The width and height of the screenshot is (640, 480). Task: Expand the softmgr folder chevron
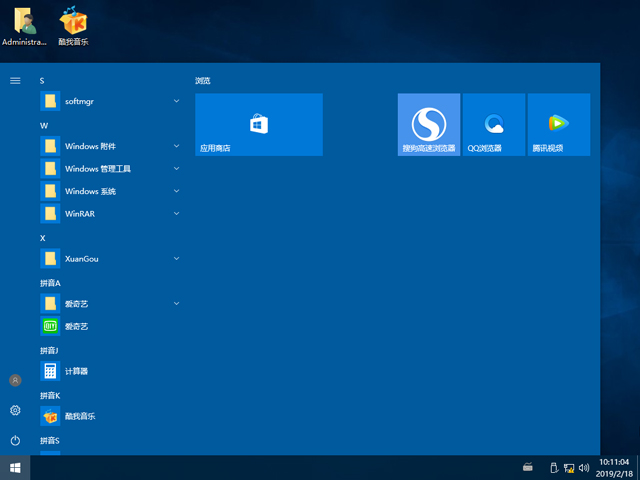[x=176, y=101]
